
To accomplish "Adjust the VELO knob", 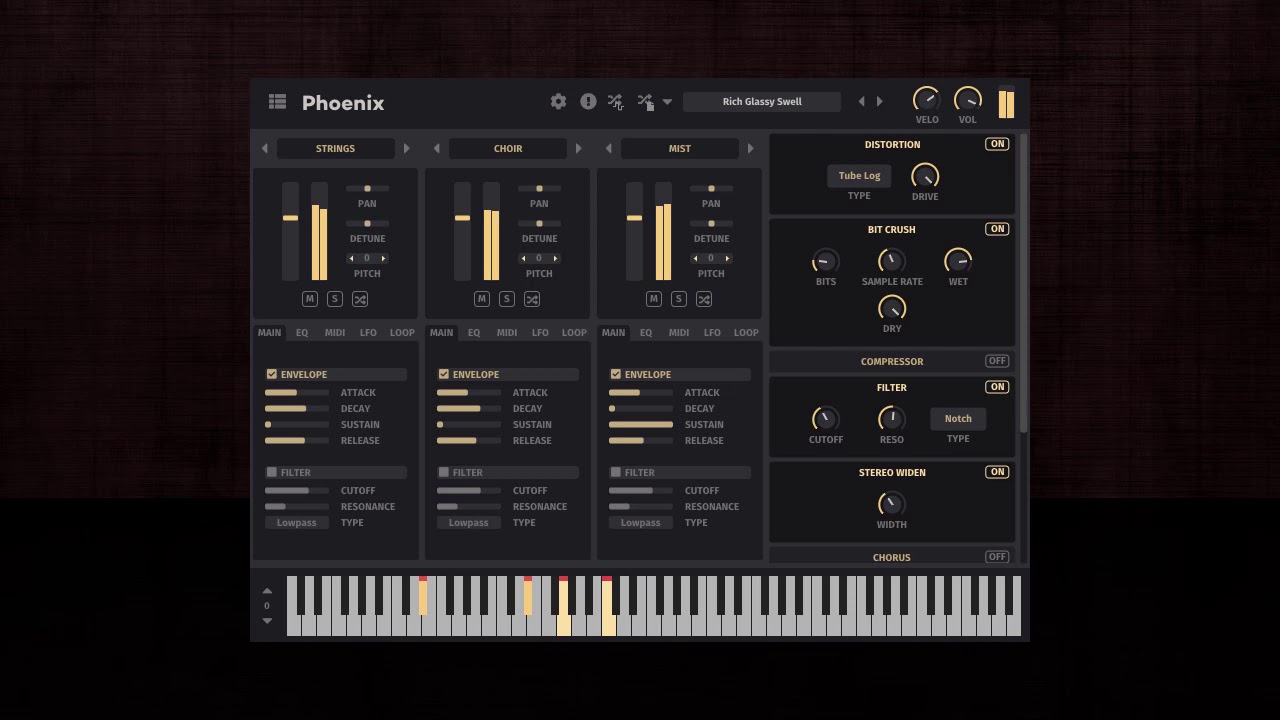I will point(926,100).
